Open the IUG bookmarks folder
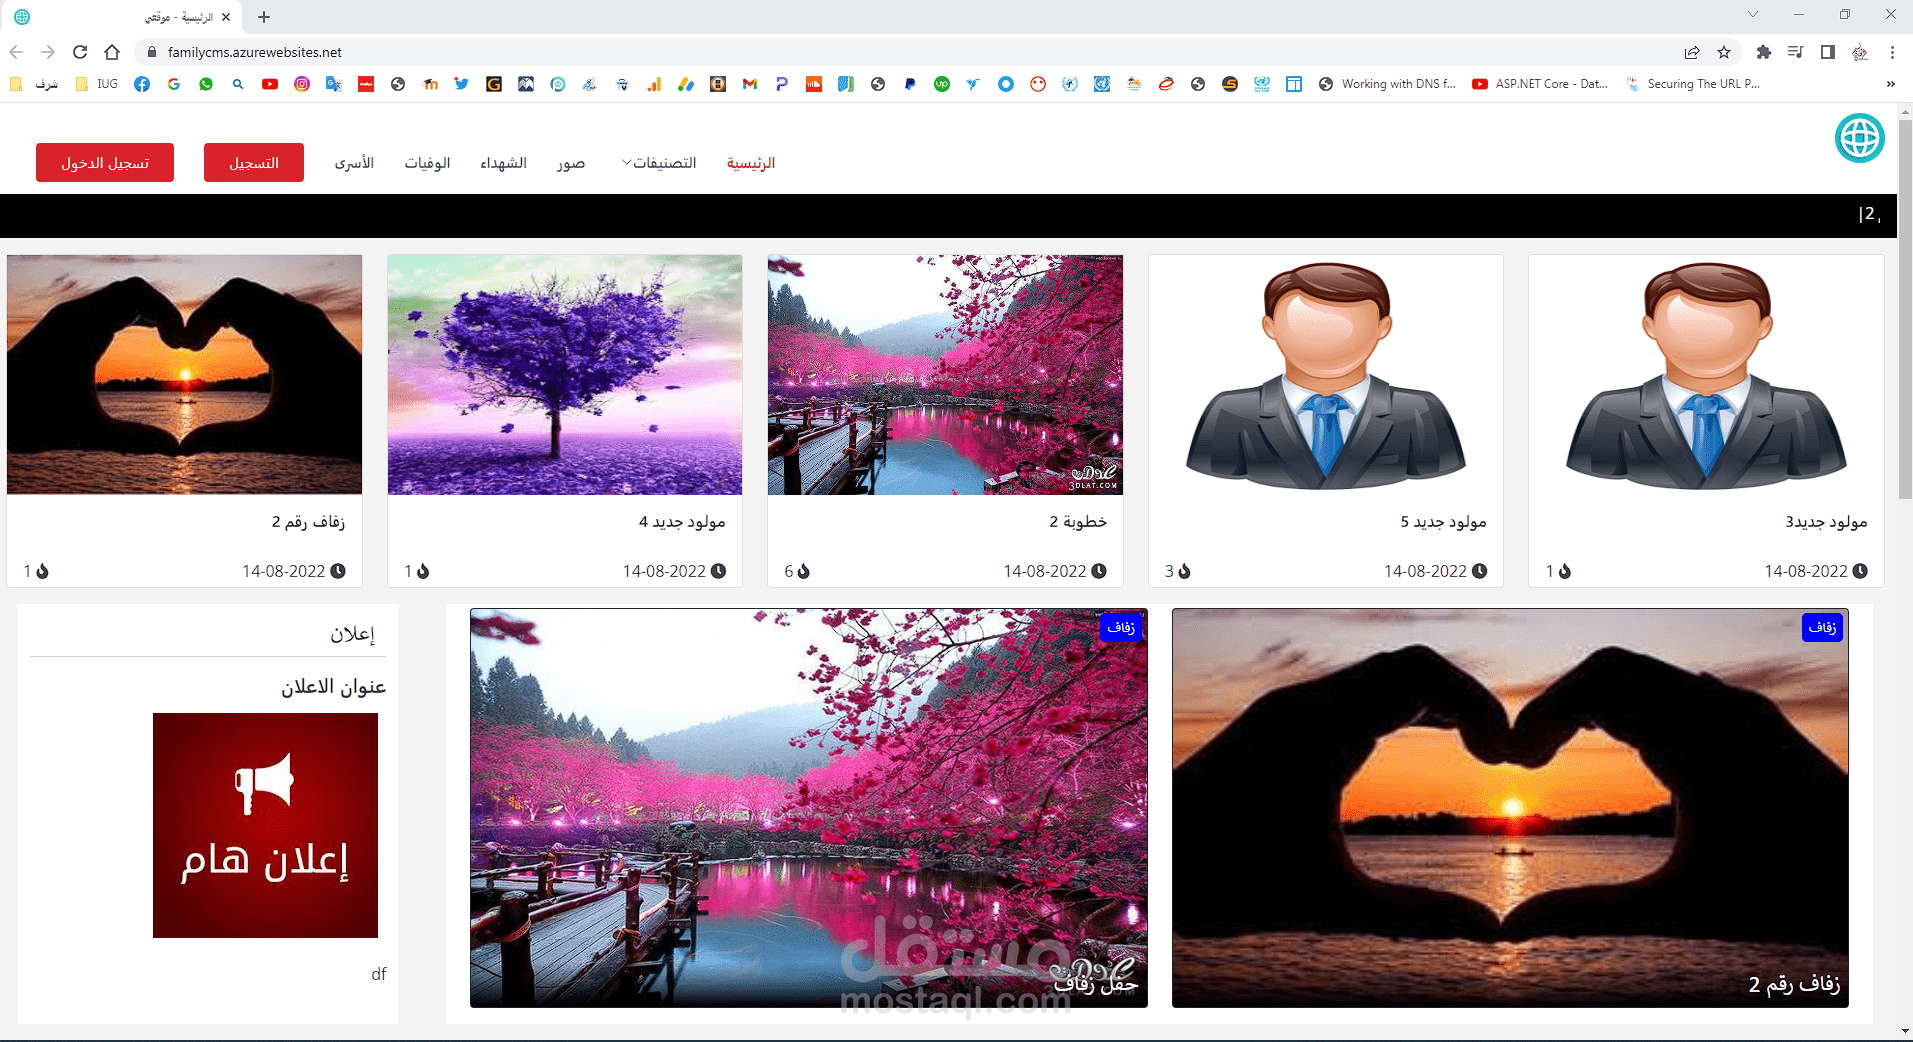This screenshot has width=1913, height=1042. (x=97, y=84)
